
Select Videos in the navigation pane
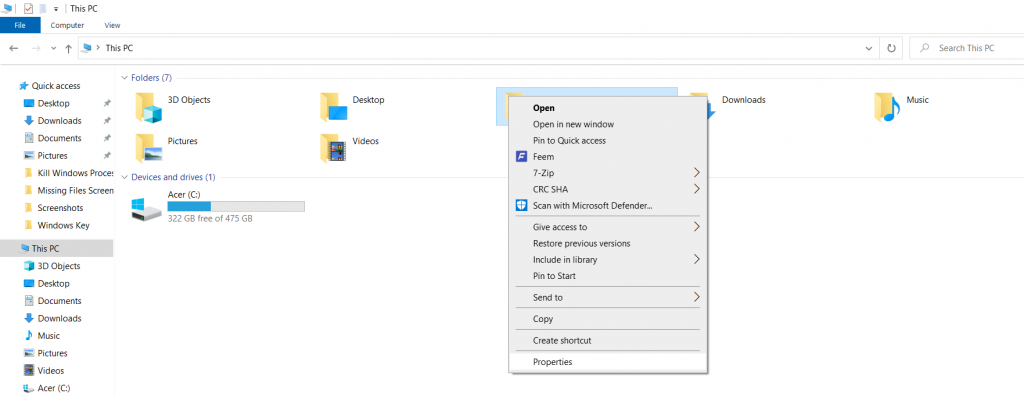(x=50, y=370)
